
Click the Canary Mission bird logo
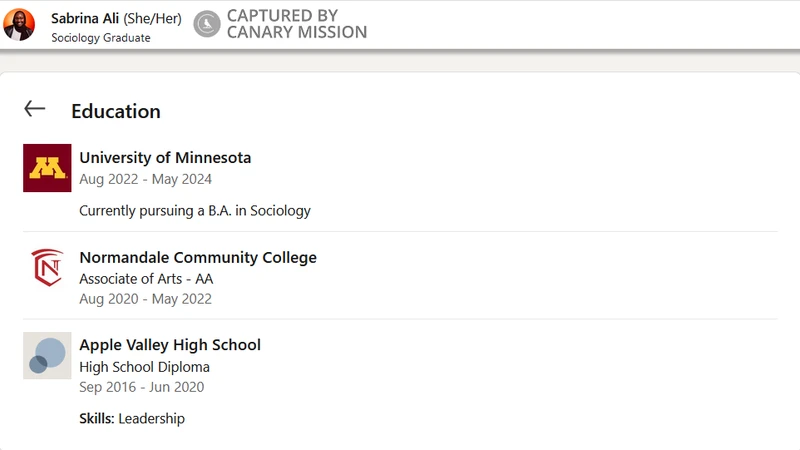(x=207, y=23)
